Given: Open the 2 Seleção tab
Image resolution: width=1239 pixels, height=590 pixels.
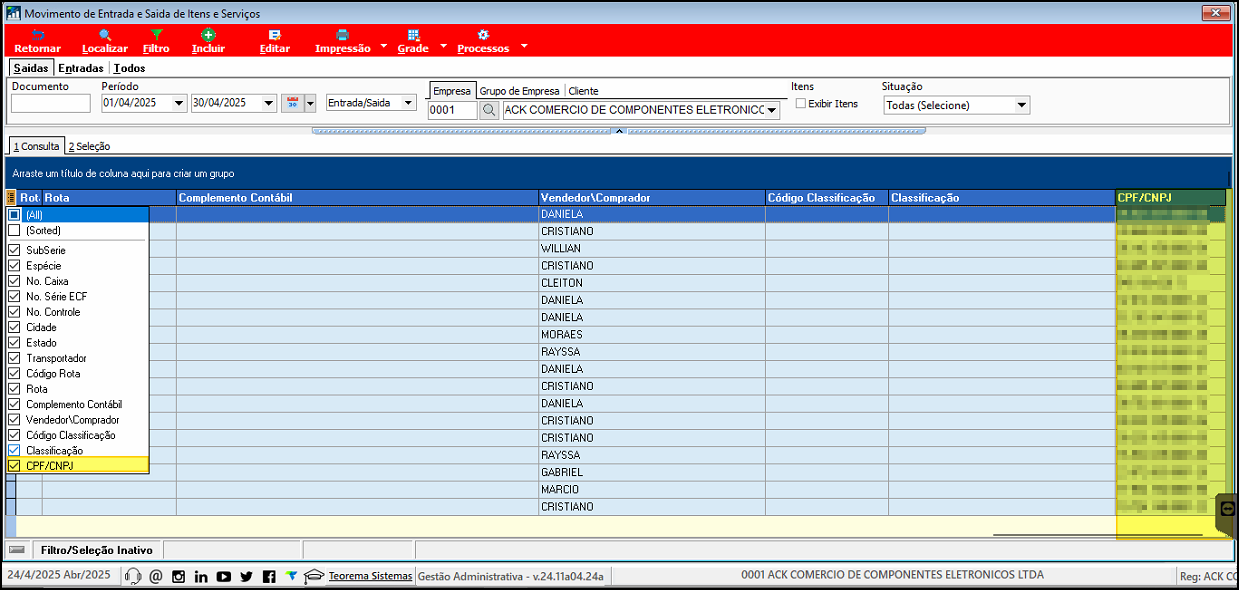Looking at the screenshot, I should pos(89,146).
